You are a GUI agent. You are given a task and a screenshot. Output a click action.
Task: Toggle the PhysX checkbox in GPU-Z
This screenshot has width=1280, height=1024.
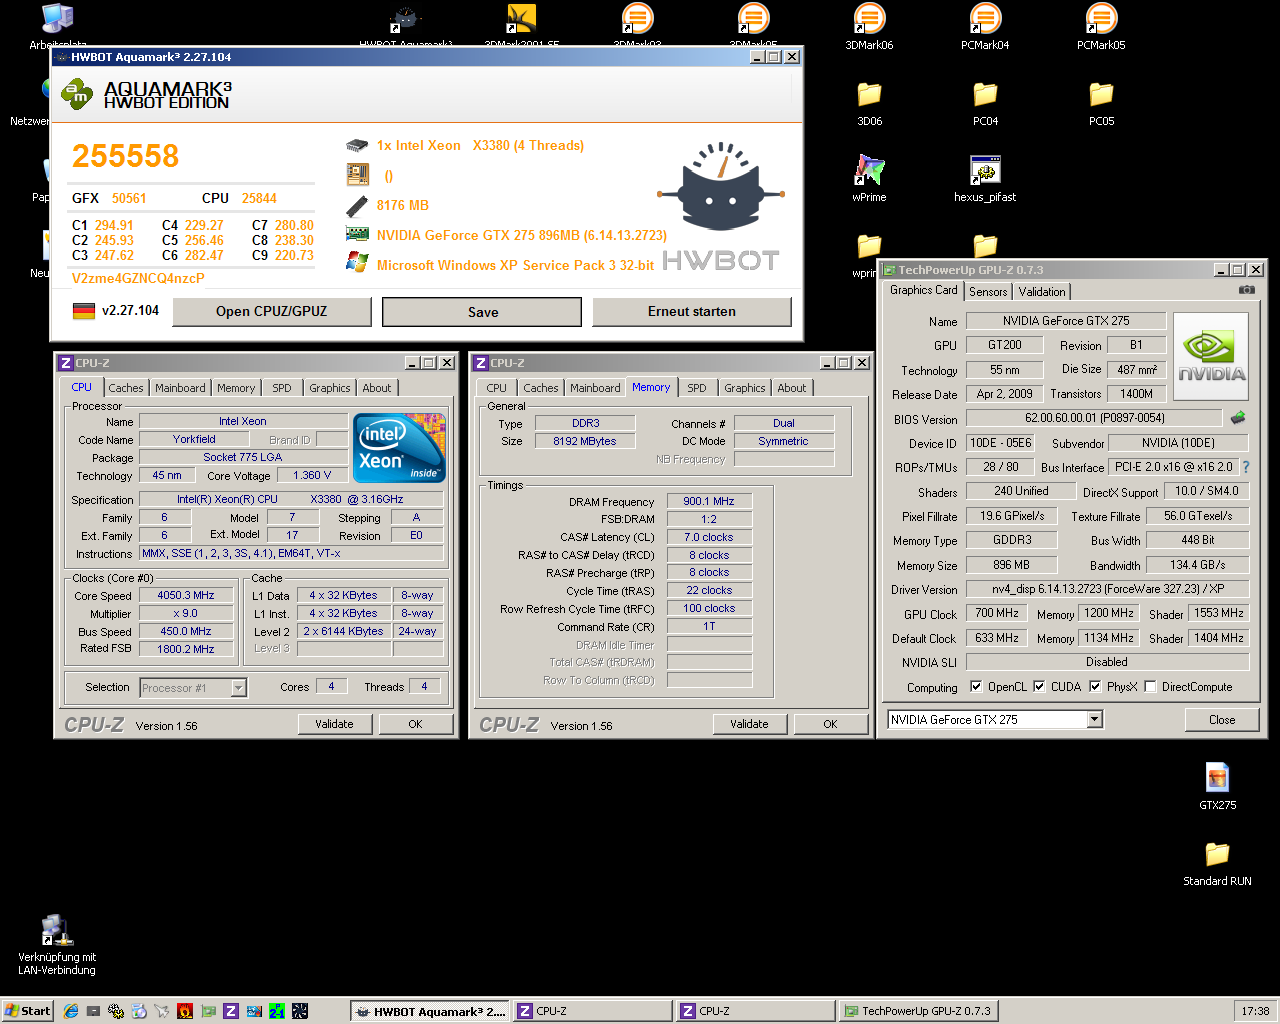point(1095,686)
